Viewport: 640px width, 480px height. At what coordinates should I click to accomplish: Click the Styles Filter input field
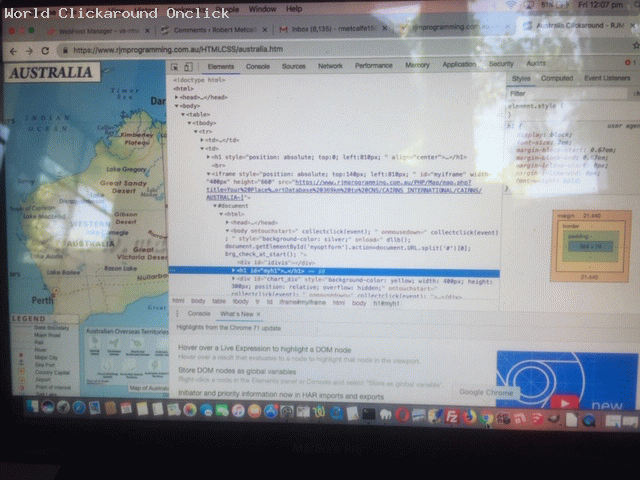pyautogui.click(x=567, y=93)
